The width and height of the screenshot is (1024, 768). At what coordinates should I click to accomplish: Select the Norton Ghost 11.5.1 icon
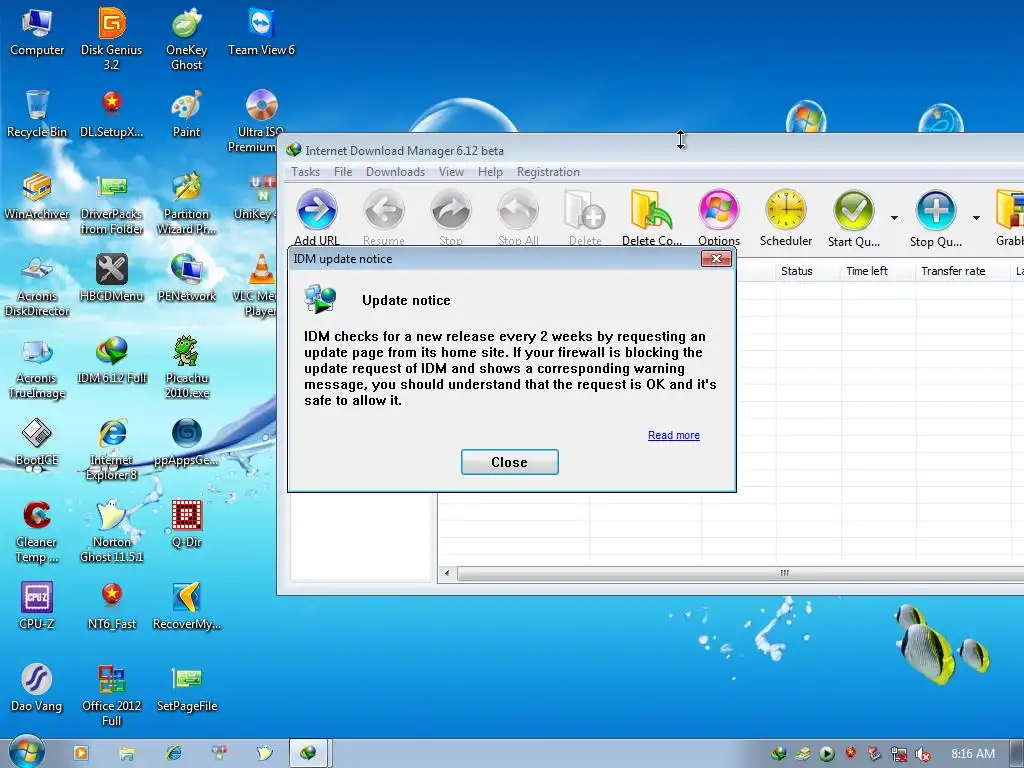(x=112, y=531)
